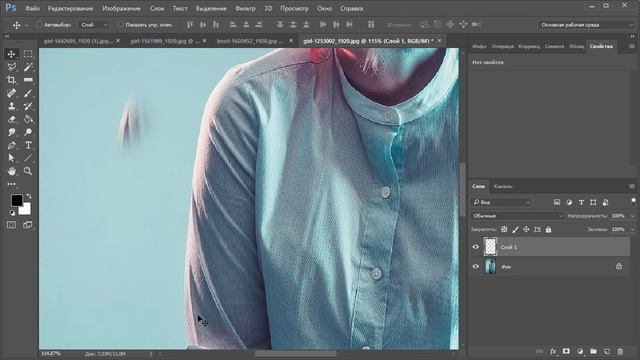Image resolution: width=640 pixels, height=360 pixels.
Task: Toggle lock position icon
Action: coord(526,229)
